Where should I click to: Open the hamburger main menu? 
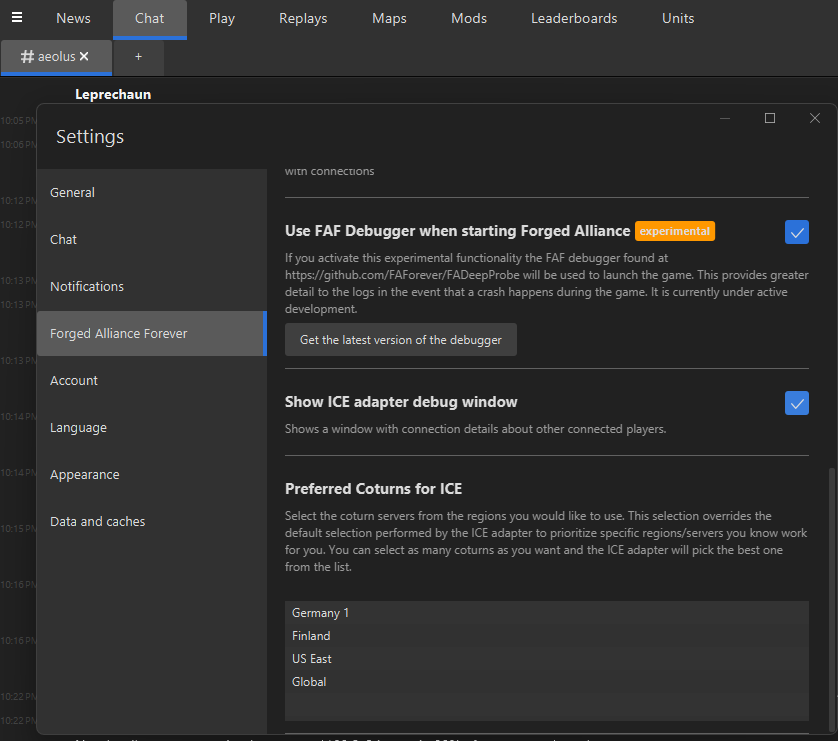click(x=17, y=18)
